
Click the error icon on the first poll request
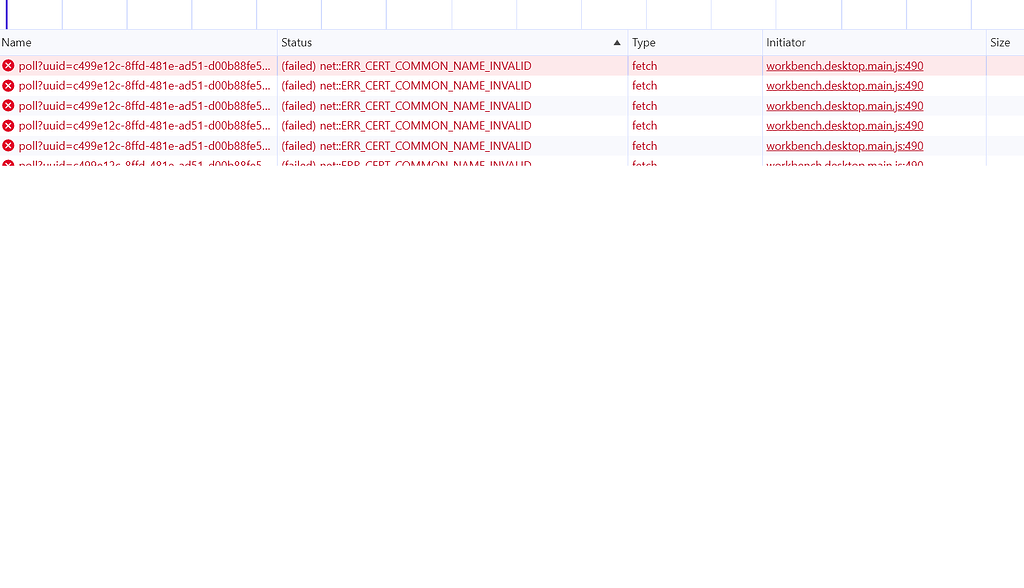8,65
